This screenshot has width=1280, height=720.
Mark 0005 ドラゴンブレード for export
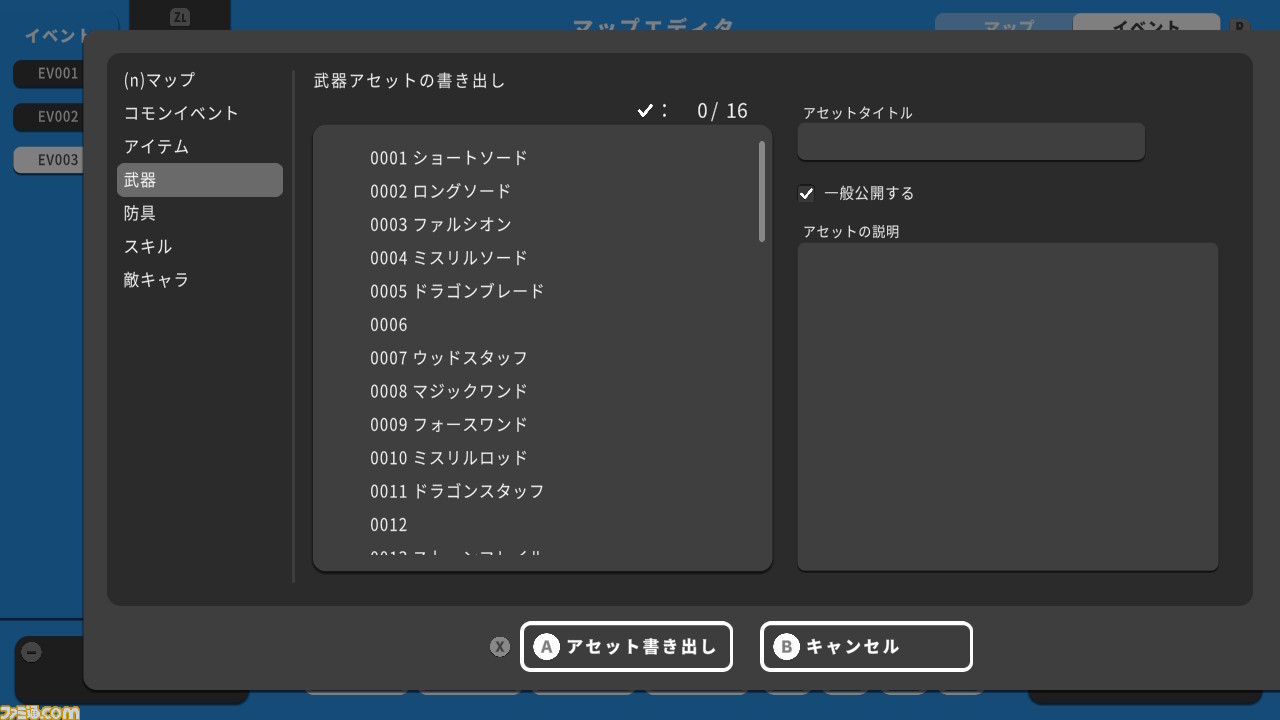pos(456,291)
